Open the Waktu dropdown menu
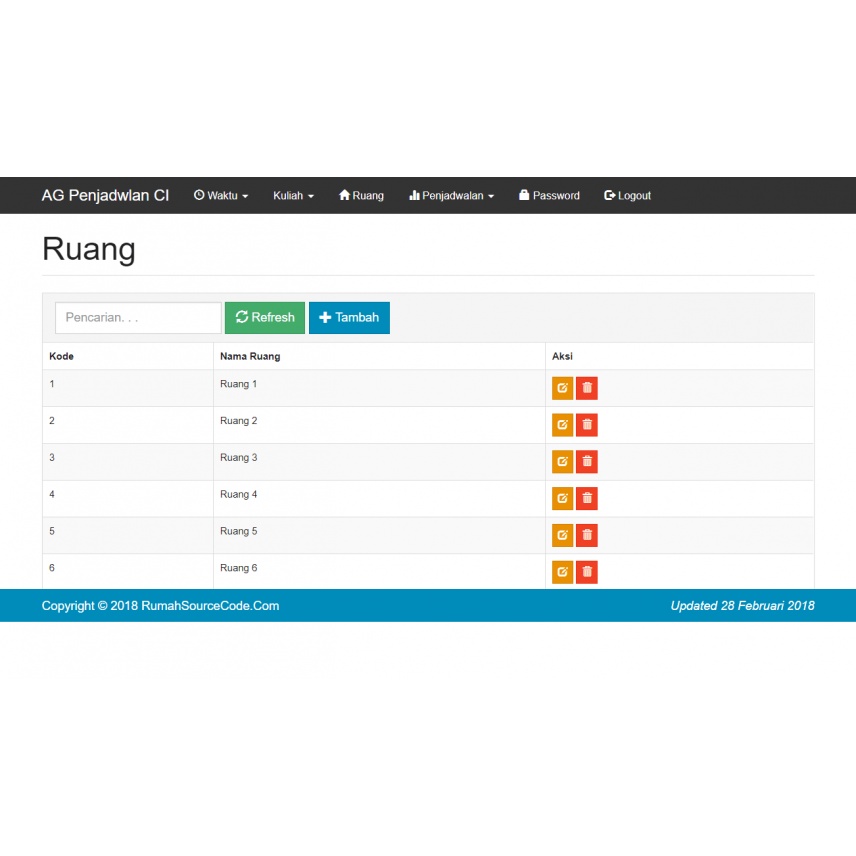Viewport: 856px width, 856px height. 221,195
